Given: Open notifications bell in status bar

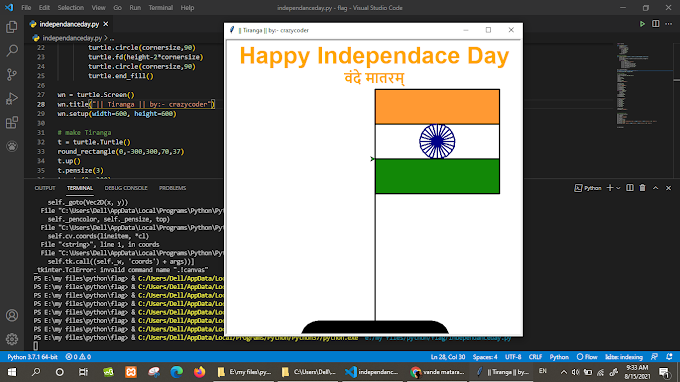Looking at the screenshot, I should point(669,357).
